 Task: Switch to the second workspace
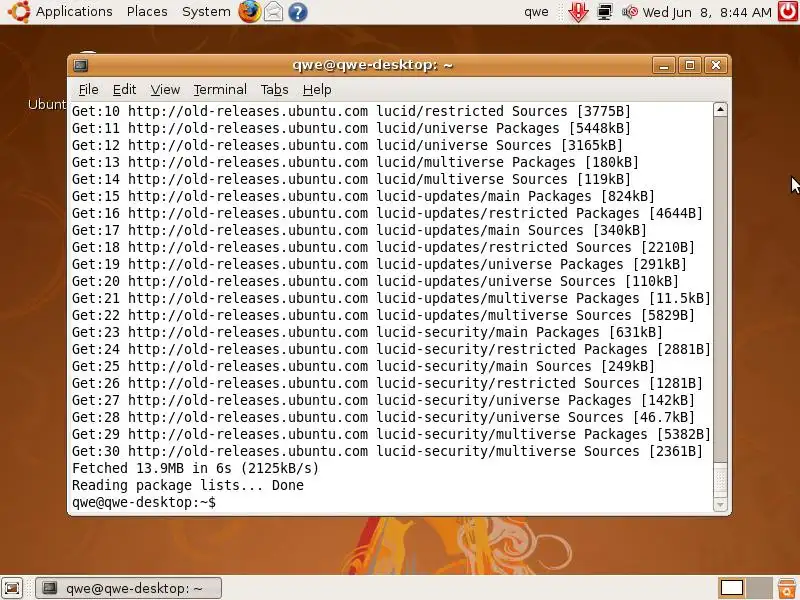pos(759,588)
